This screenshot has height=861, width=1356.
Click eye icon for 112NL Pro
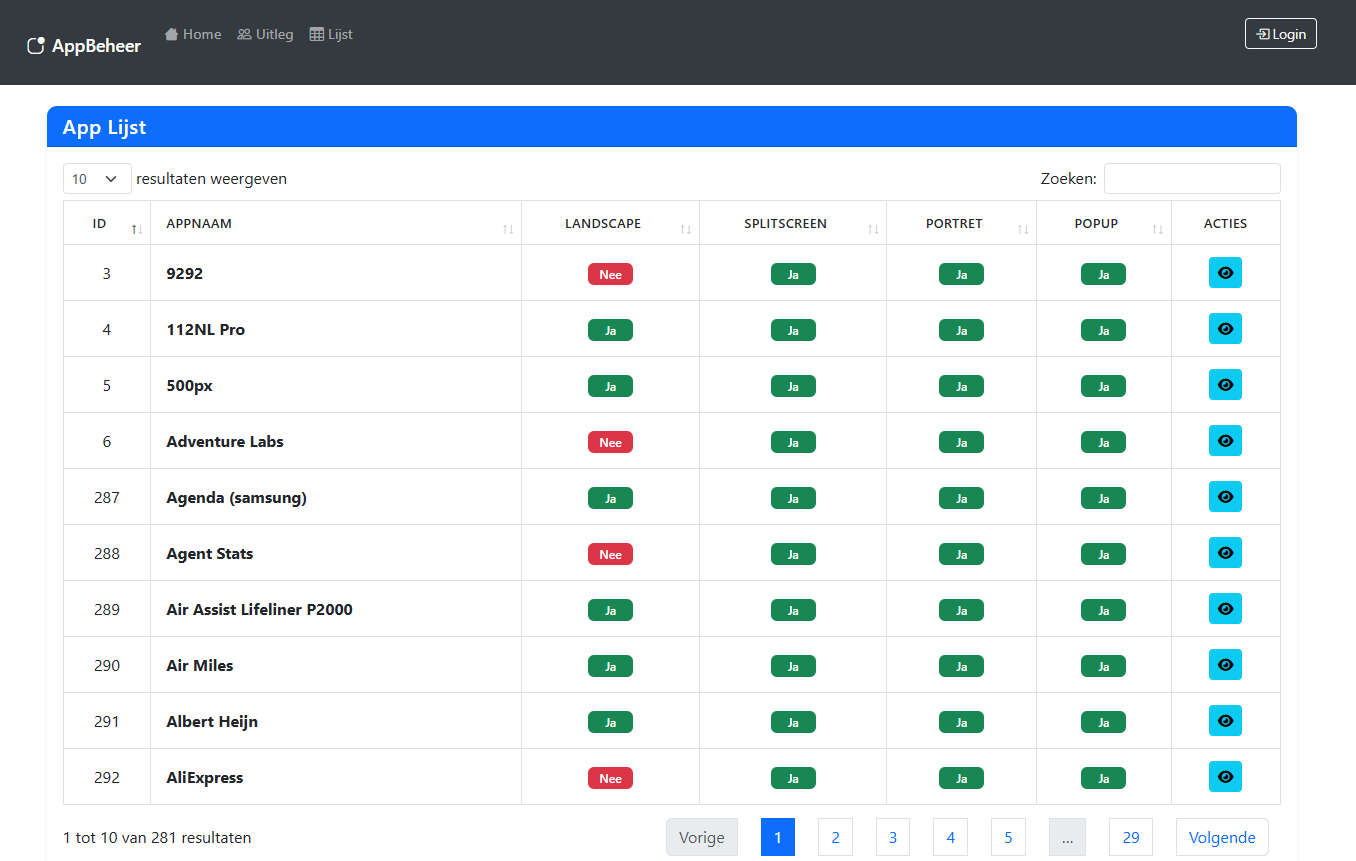[1225, 329]
